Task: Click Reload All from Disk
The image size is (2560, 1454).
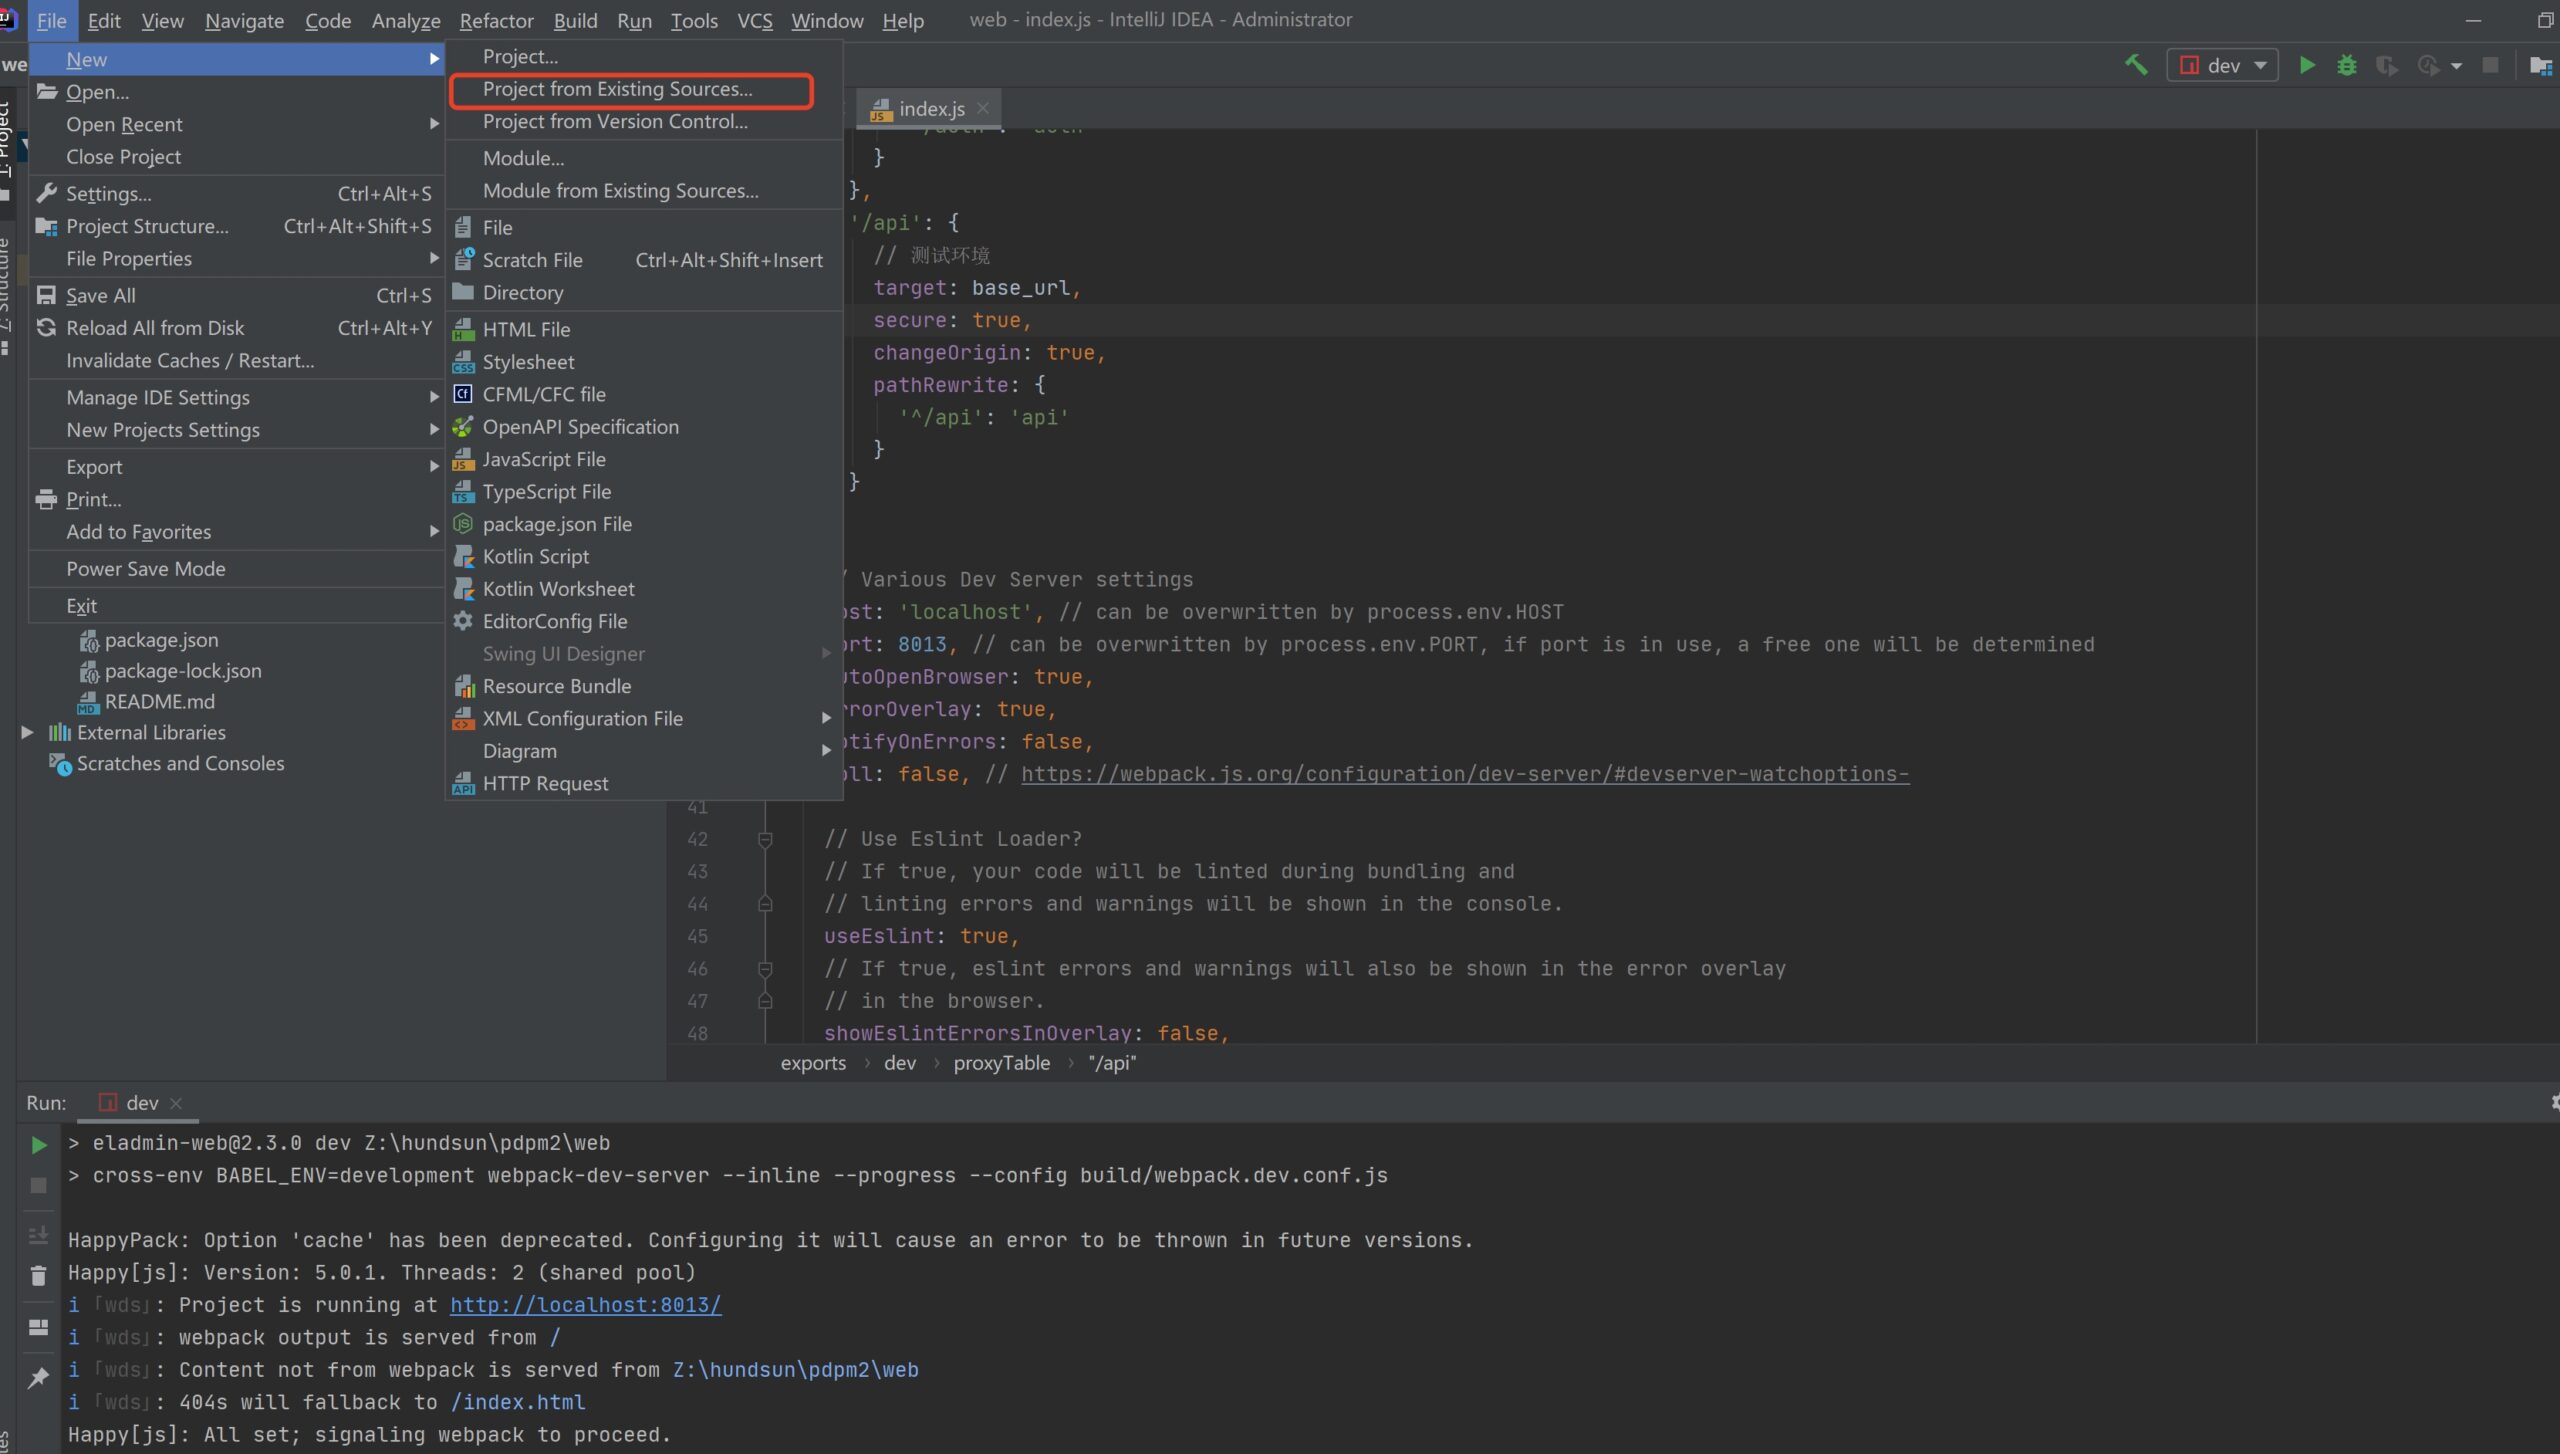Action: 236,327
